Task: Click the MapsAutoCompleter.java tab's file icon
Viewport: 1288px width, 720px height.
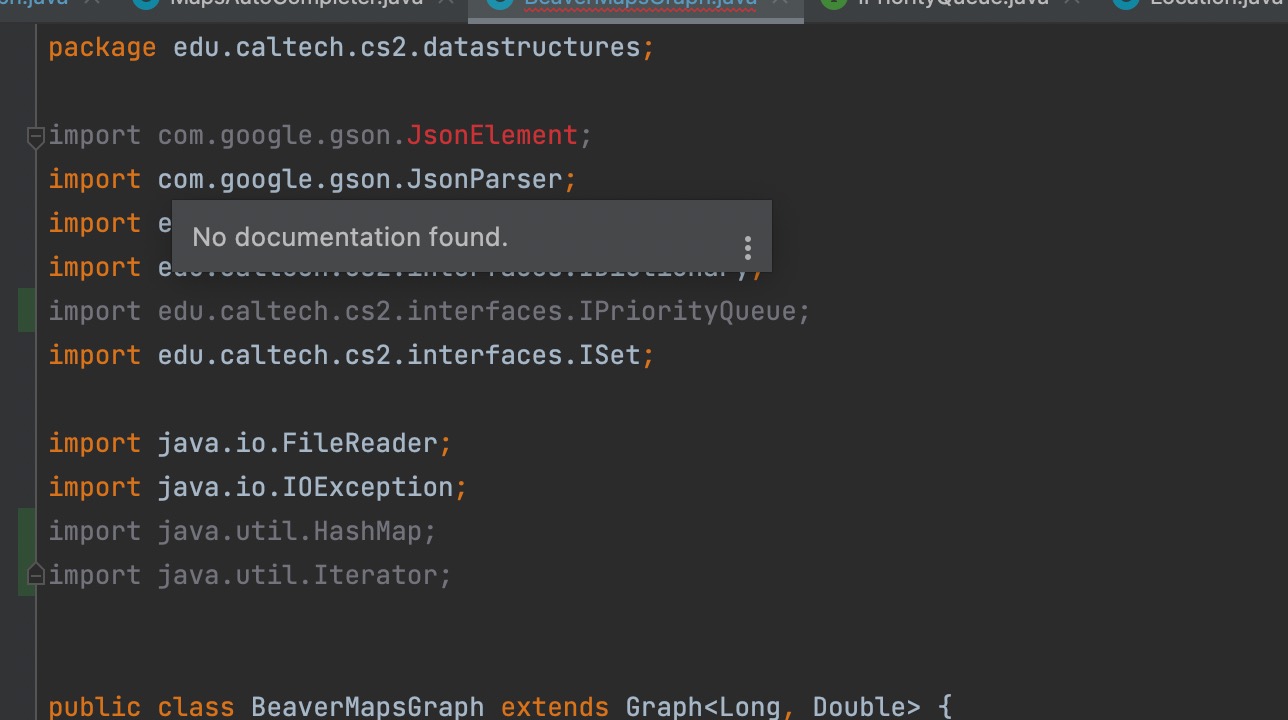Action: pos(146,3)
